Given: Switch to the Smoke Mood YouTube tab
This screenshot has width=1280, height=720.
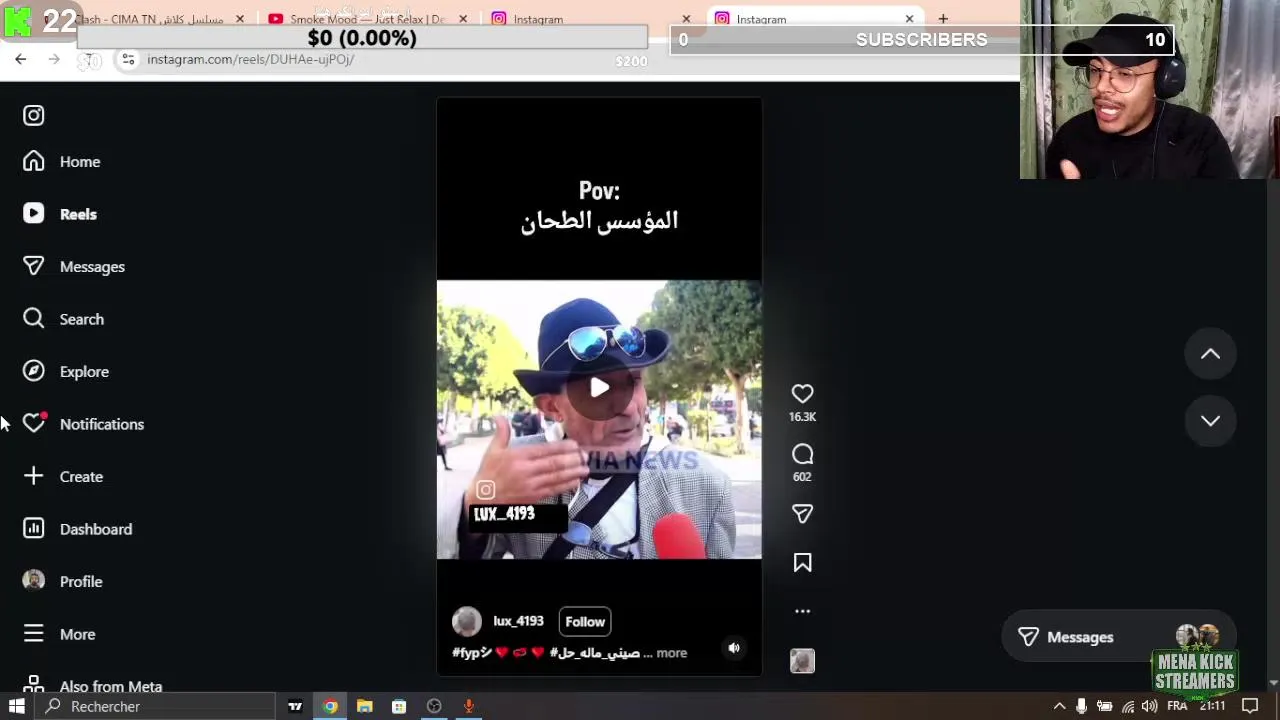Looking at the screenshot, I should coord(367,19).
